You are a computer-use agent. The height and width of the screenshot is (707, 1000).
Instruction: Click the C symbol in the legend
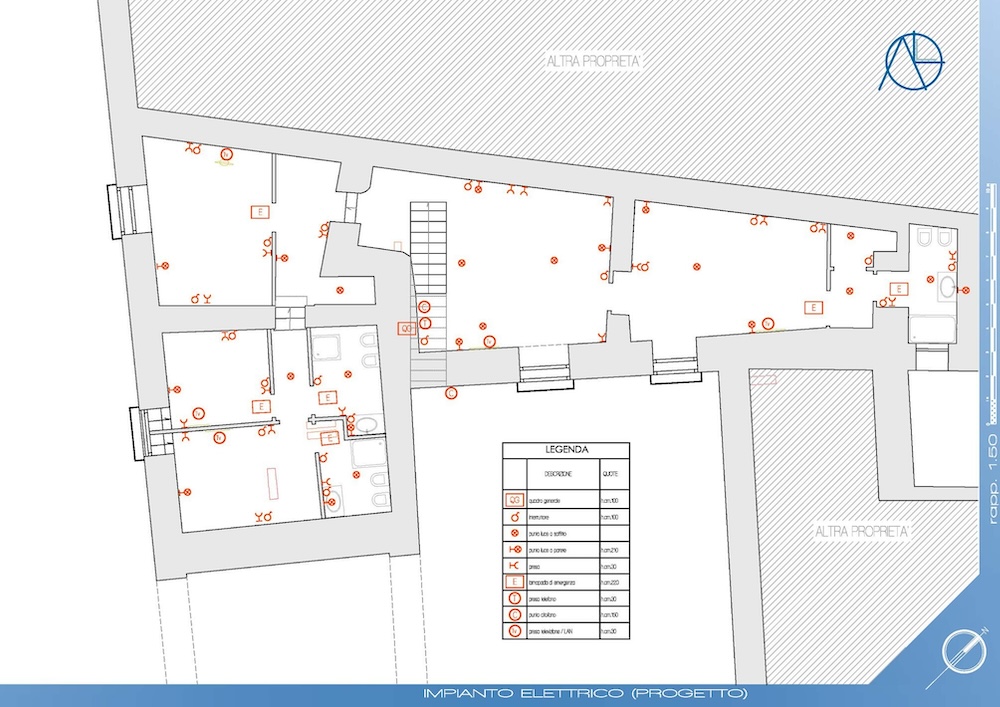[x=516, y=614]
